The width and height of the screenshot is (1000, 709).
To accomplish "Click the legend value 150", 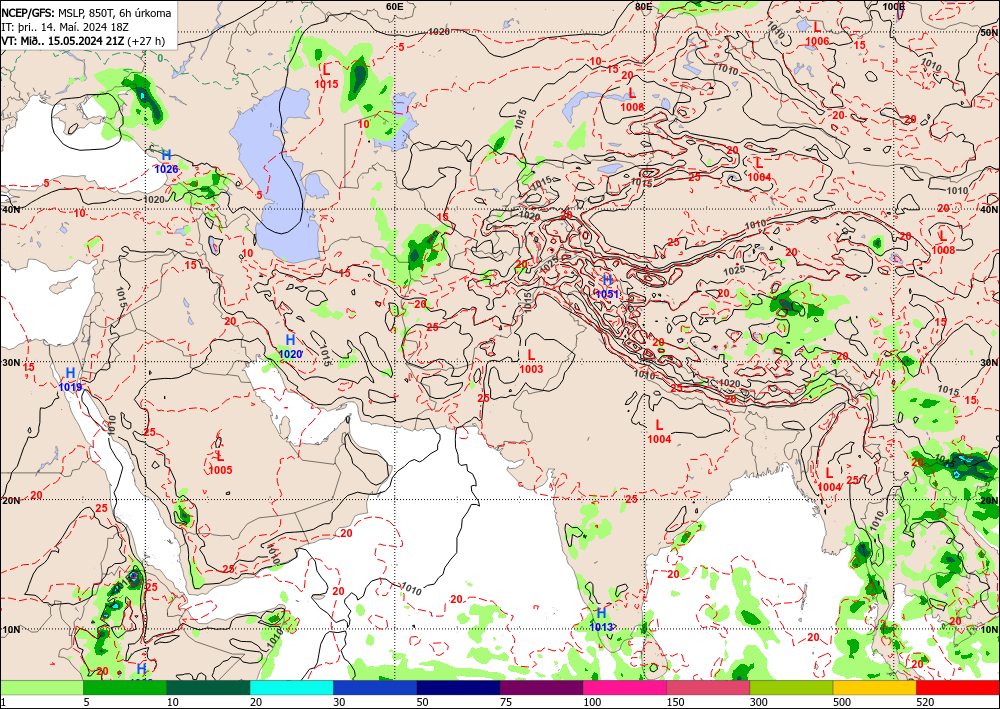I will point(675,703).
